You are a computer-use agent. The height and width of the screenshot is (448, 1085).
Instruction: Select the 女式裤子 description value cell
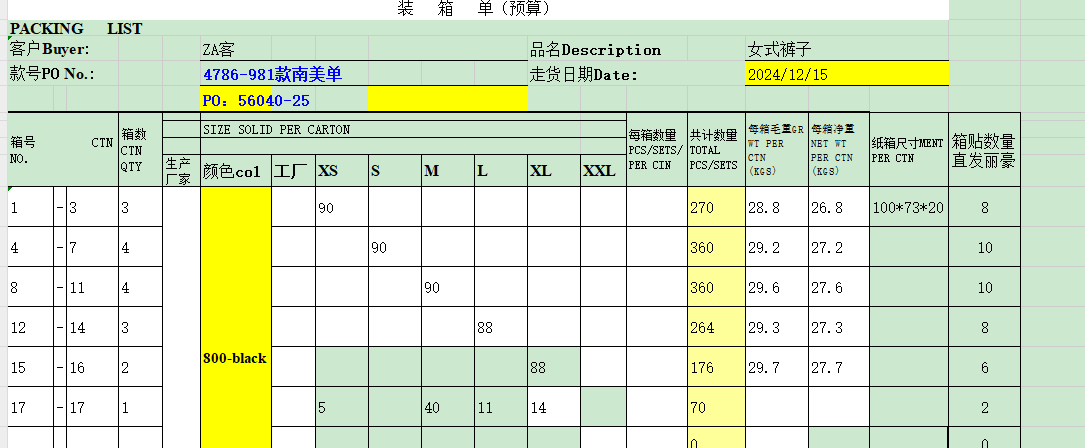(x=779, y=50)
